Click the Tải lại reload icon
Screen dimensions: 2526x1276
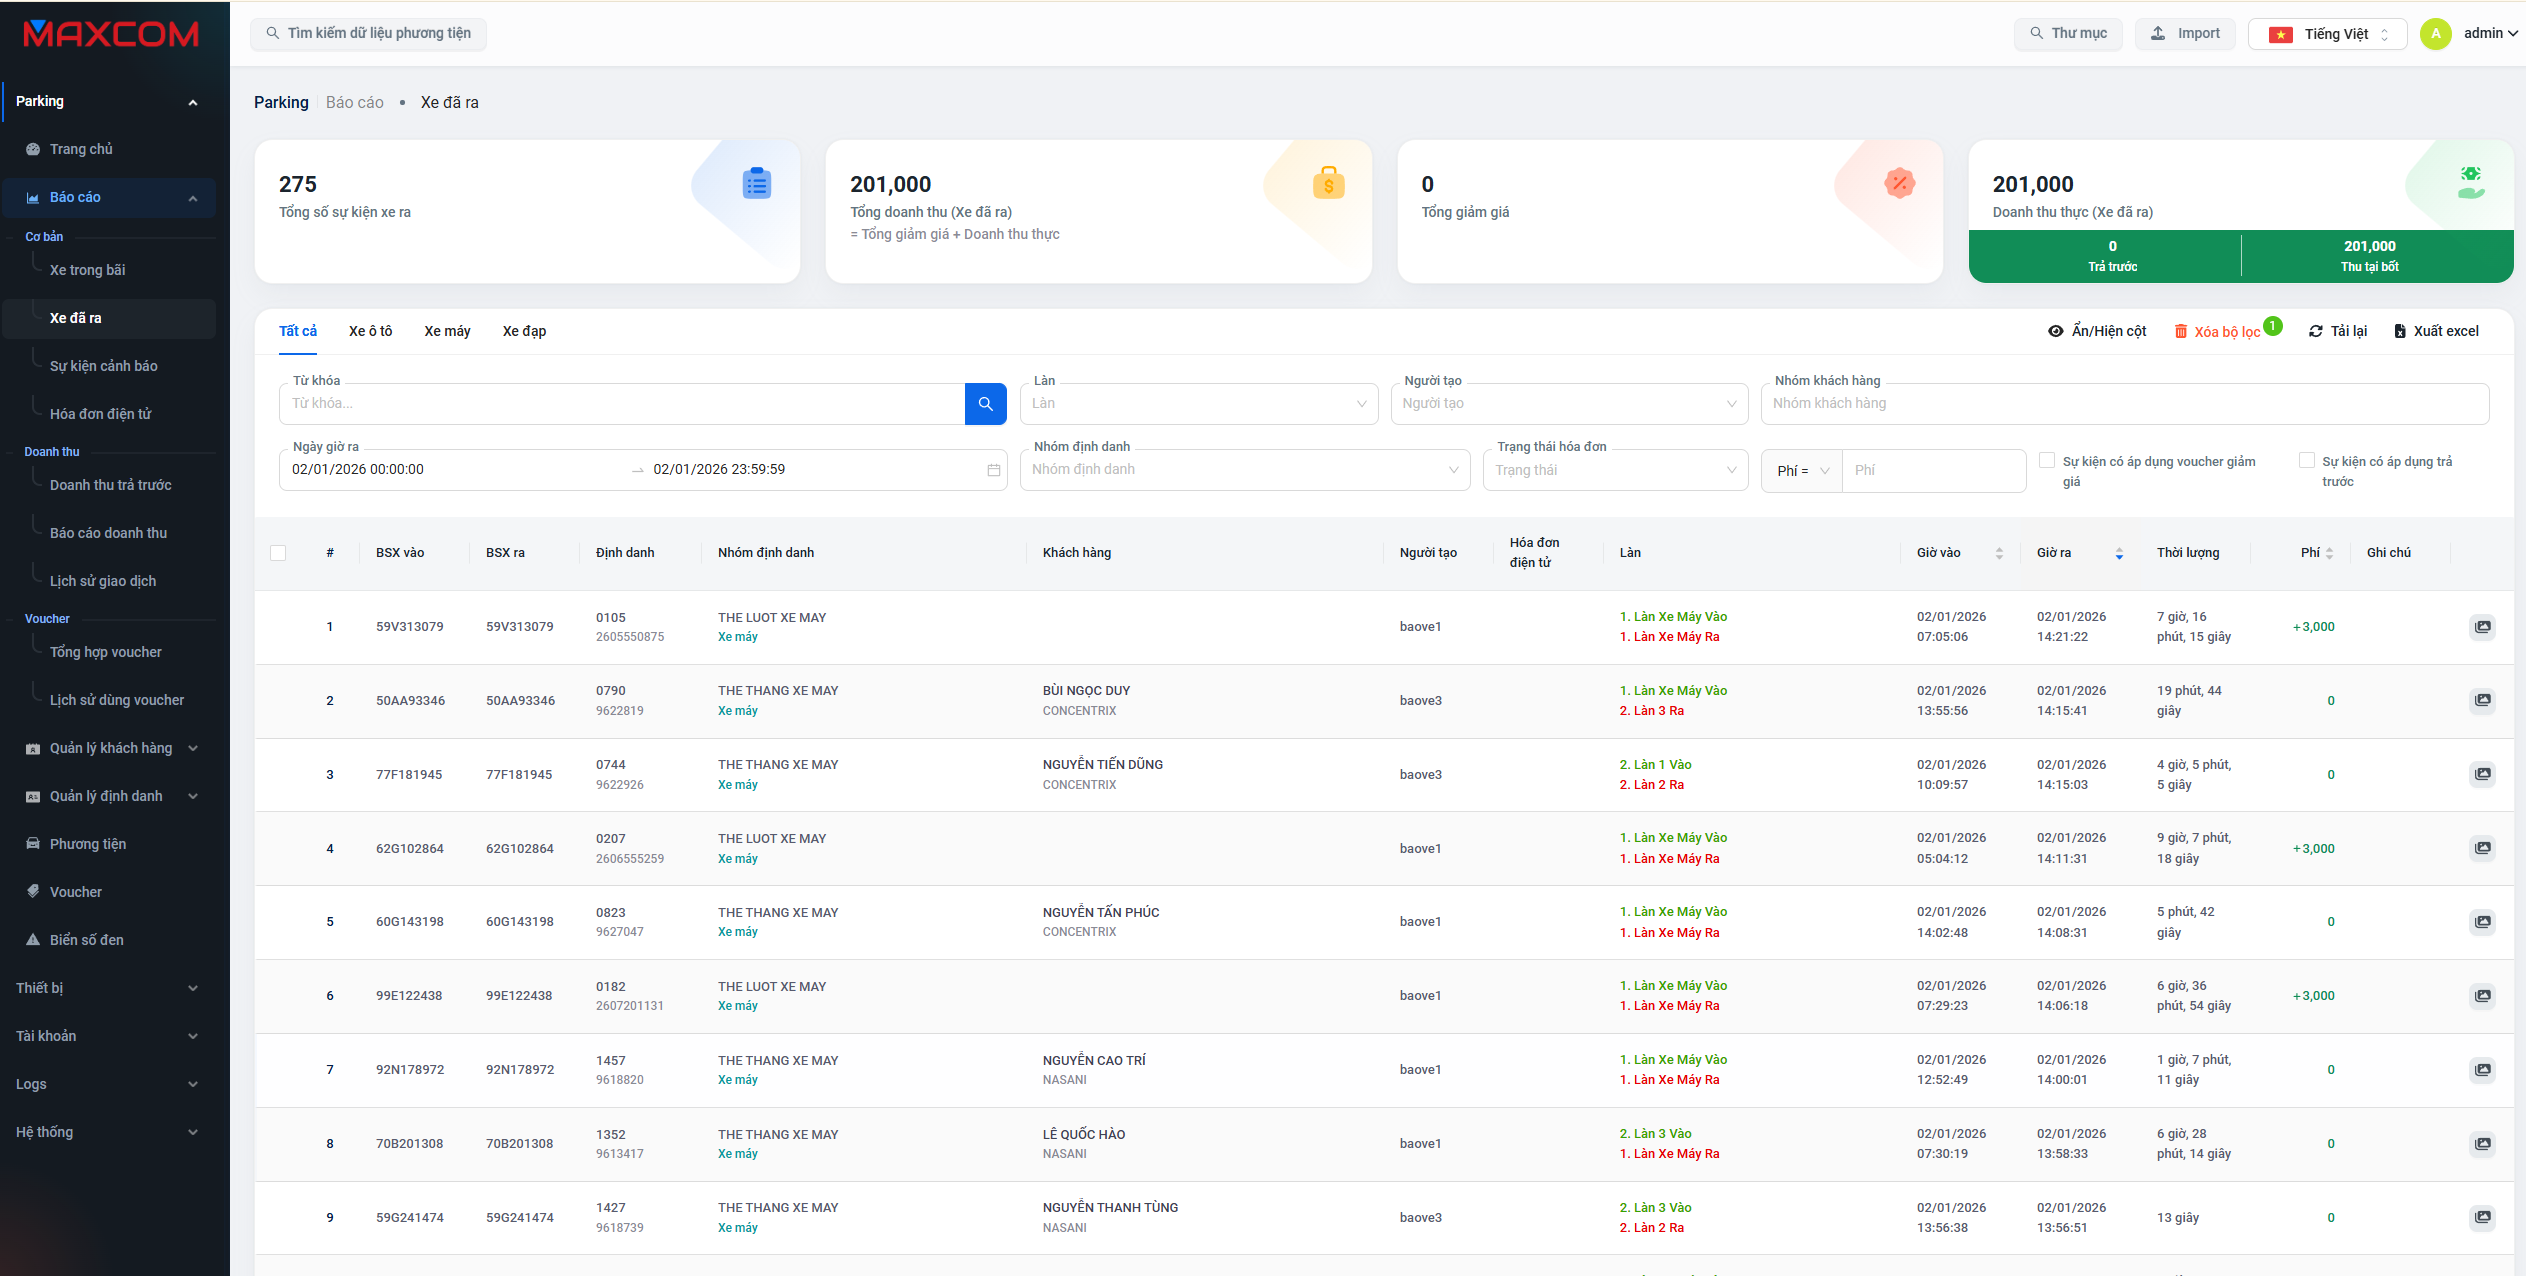2315,332
